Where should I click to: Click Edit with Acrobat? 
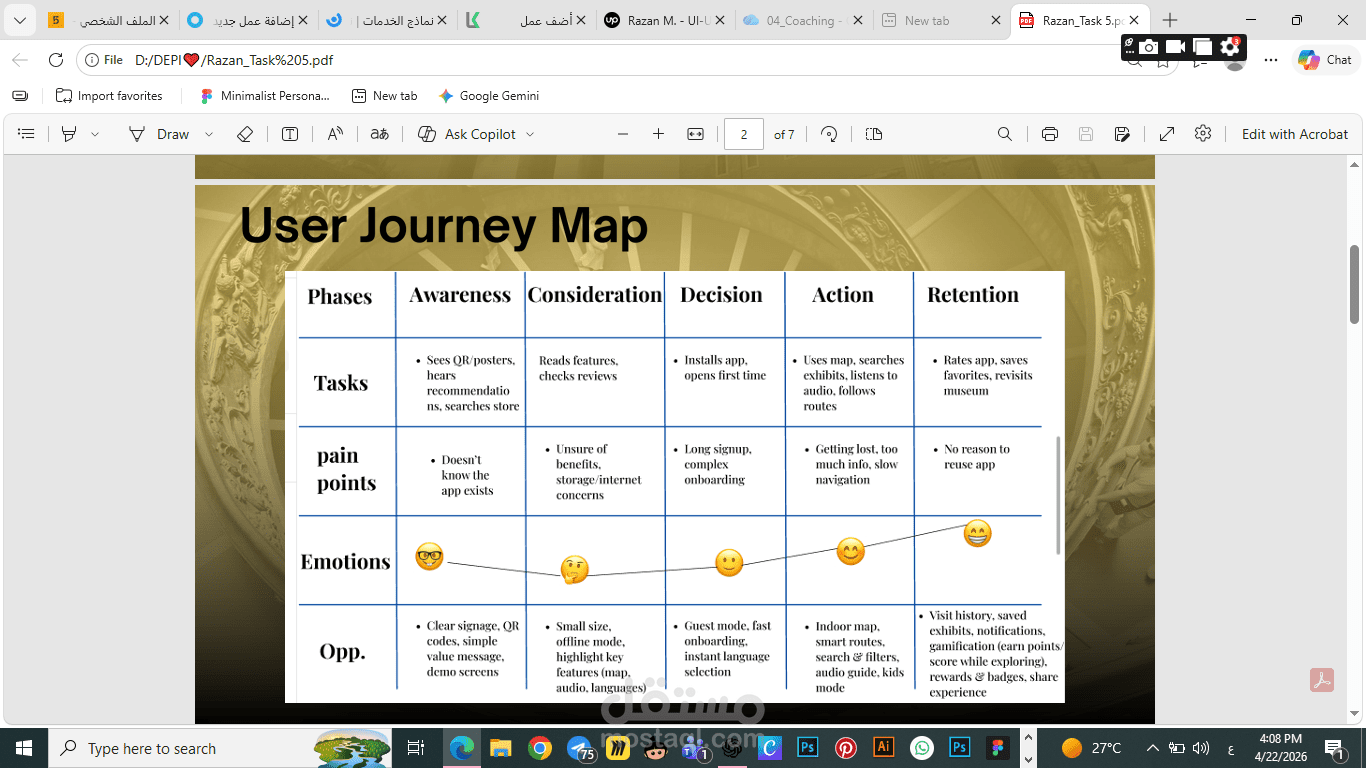1295,134
